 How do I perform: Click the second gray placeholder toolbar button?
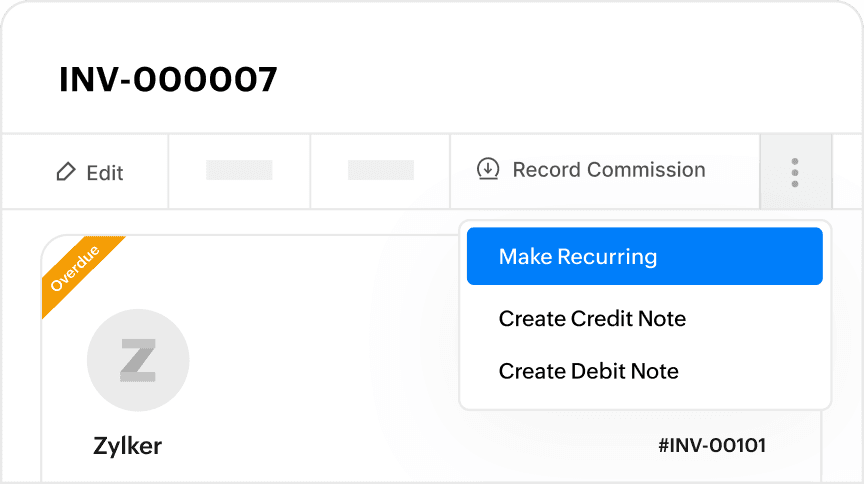coord(381,170)
